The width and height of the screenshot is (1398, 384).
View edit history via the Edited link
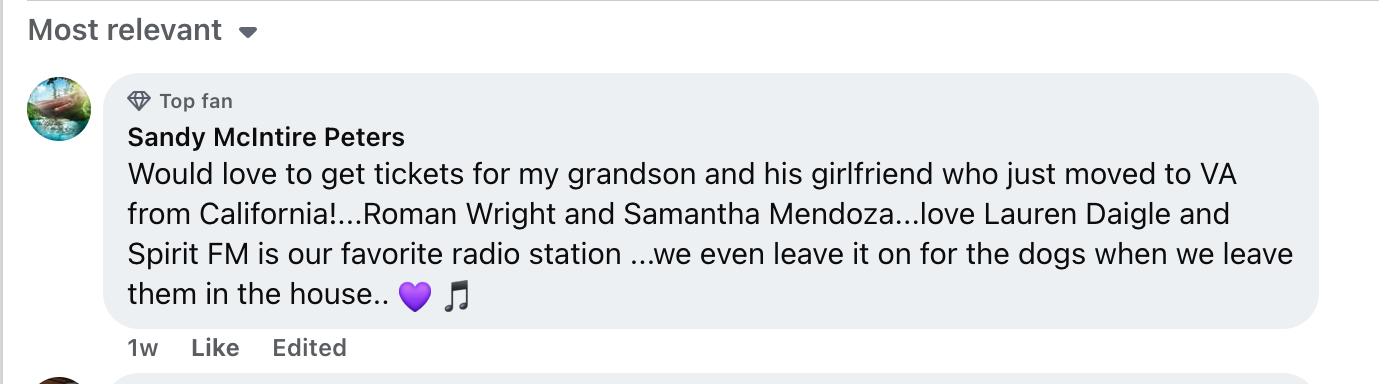(x=309, y=348)
